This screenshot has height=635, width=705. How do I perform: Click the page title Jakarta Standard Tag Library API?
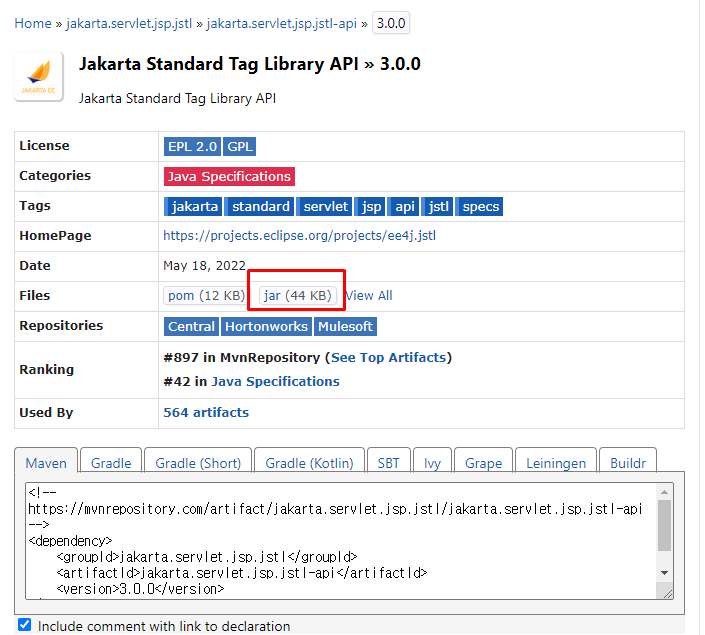[219, 64]
